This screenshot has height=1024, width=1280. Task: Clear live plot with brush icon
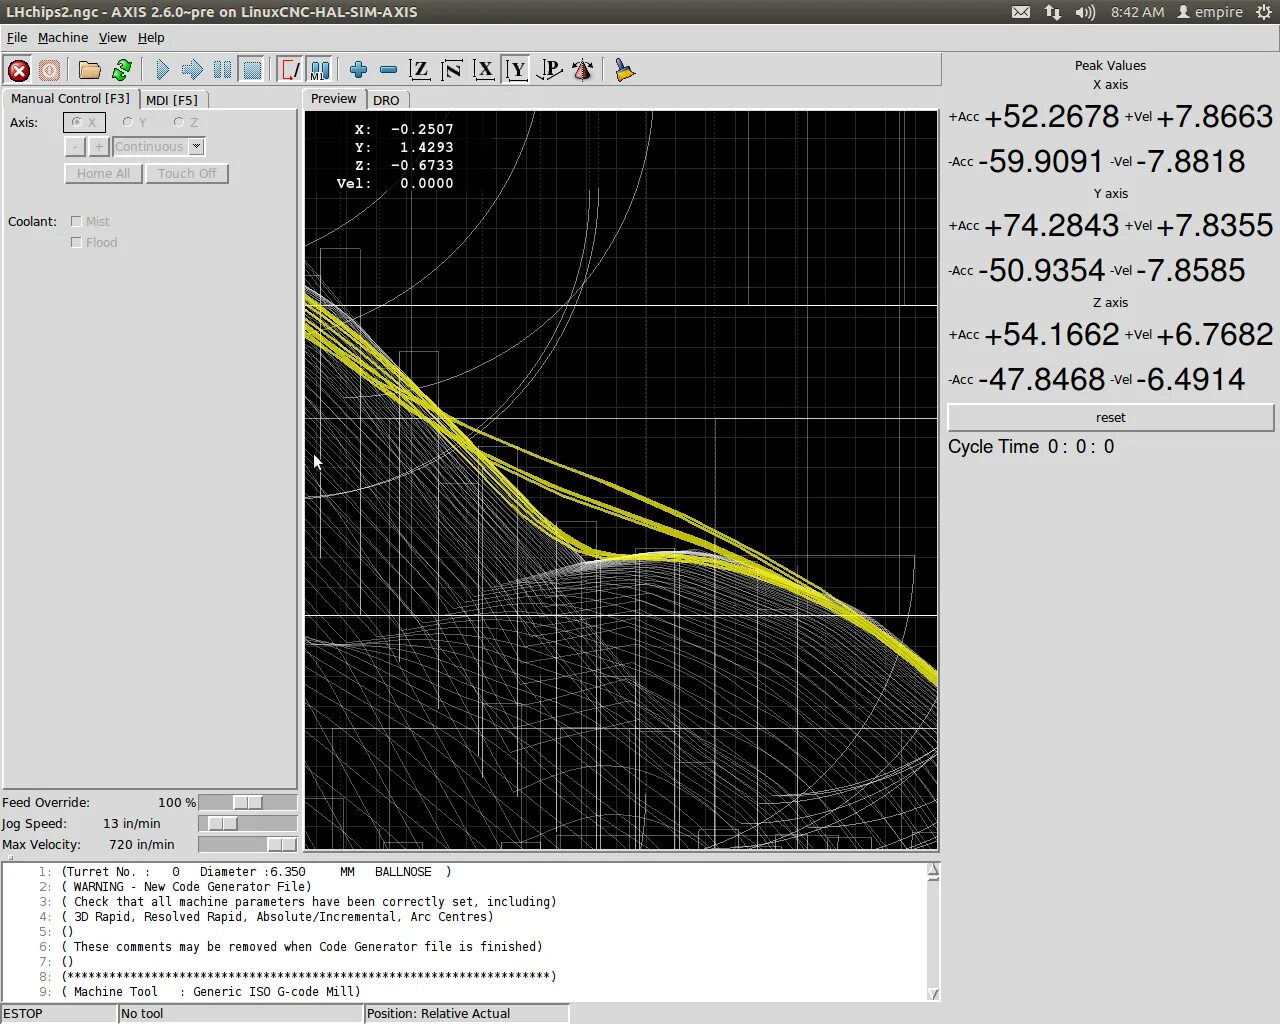point(624,70)
